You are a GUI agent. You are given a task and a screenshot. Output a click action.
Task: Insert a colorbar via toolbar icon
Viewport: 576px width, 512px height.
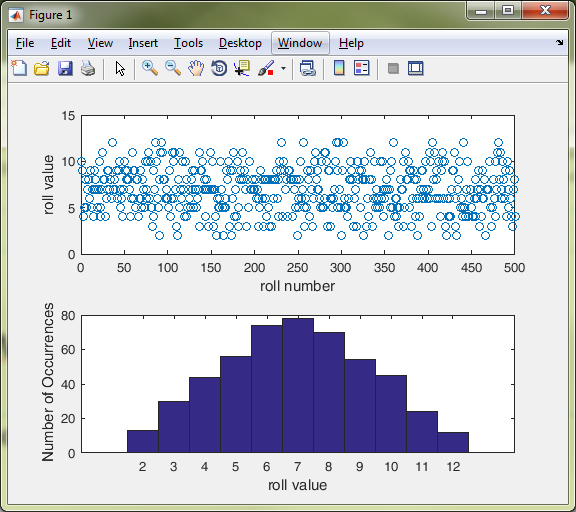(339, 68)
